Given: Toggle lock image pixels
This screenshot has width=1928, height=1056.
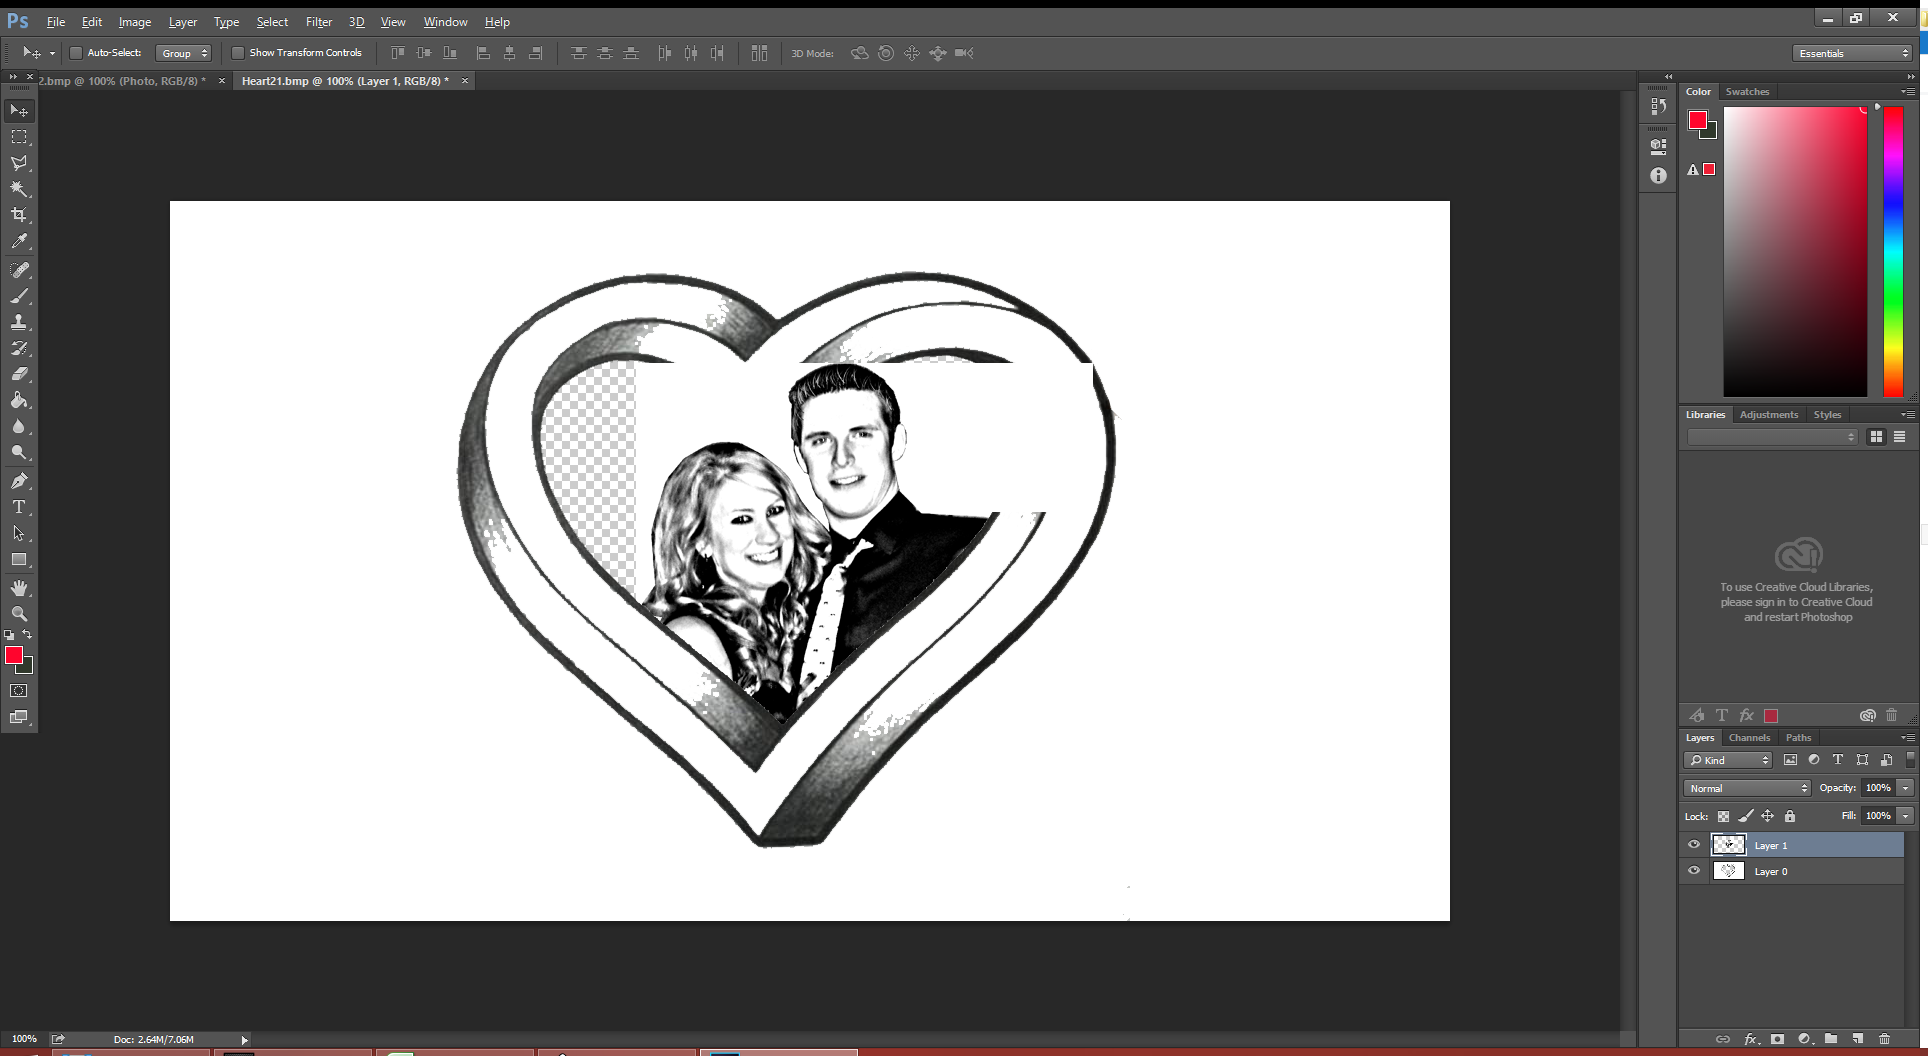Looking at the screenshot, I should click(1746, 816).
